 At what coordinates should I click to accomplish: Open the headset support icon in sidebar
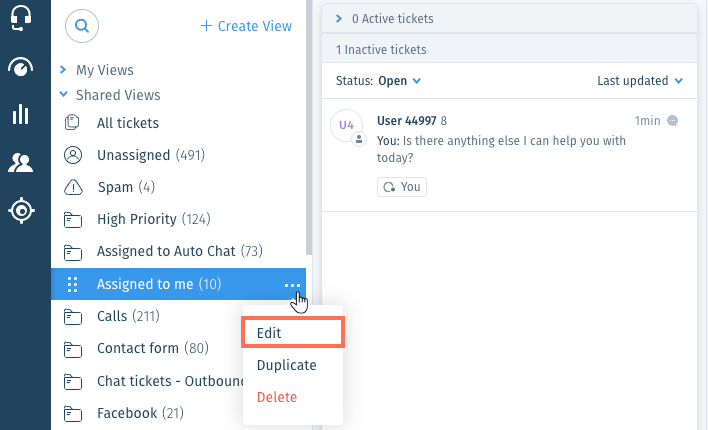21,18
